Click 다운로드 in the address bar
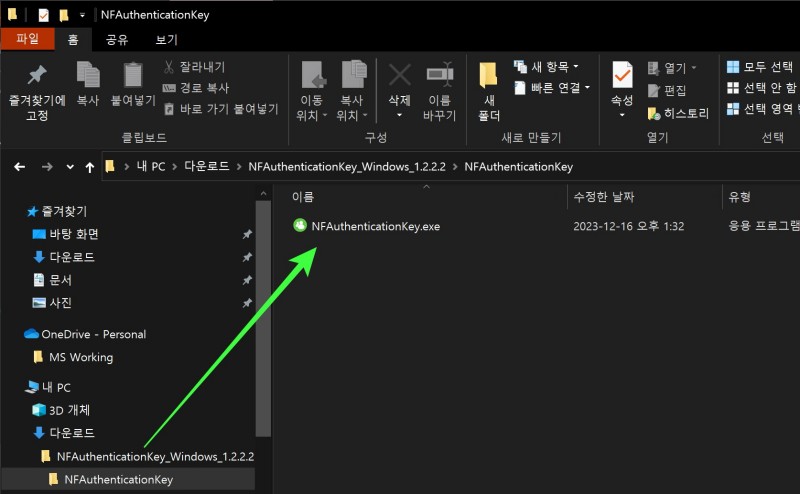Viewport: 800px width, 494px height. [207, 167]
